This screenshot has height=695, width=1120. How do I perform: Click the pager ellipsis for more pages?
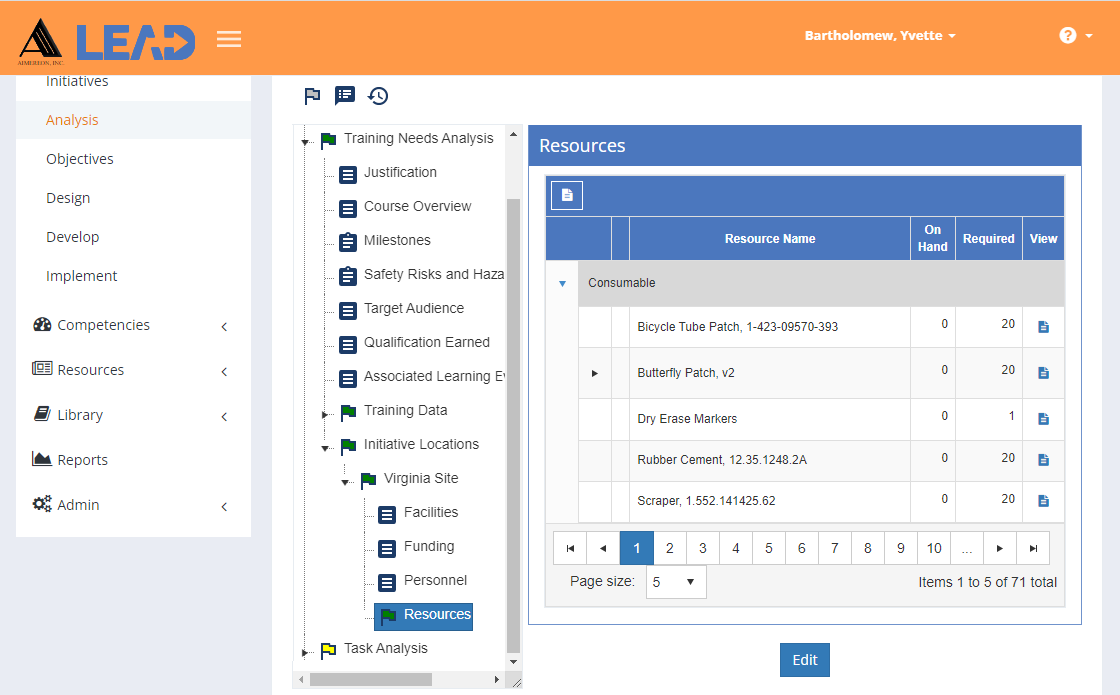point(967,548)
